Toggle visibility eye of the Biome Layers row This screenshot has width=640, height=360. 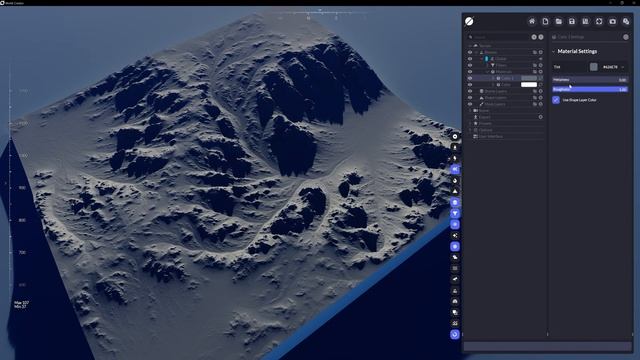[x=470, y=91]
